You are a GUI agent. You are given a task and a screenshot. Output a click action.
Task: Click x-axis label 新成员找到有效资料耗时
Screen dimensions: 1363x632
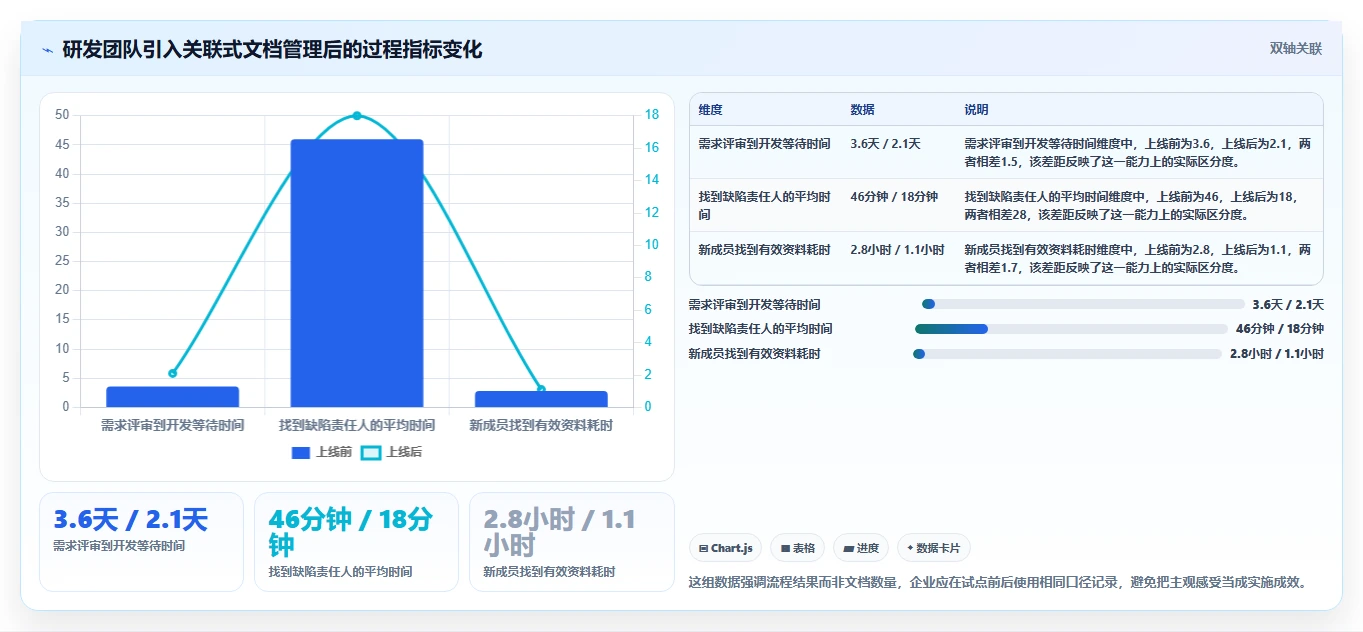pos(541,426)
